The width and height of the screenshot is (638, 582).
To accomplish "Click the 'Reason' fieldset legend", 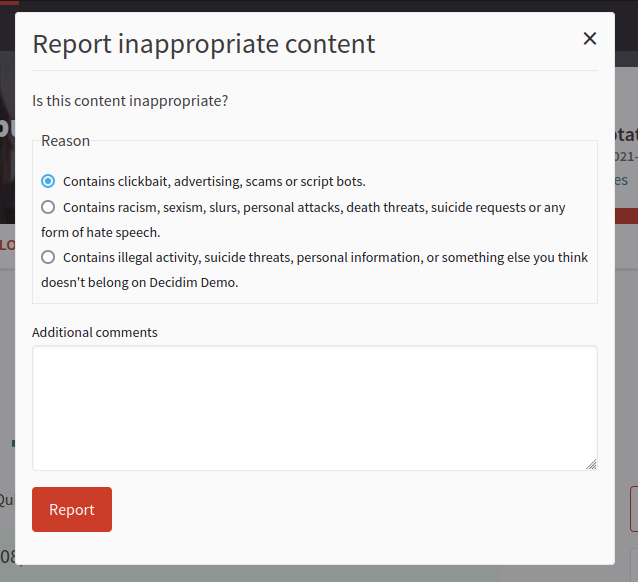I will point(66,141).
